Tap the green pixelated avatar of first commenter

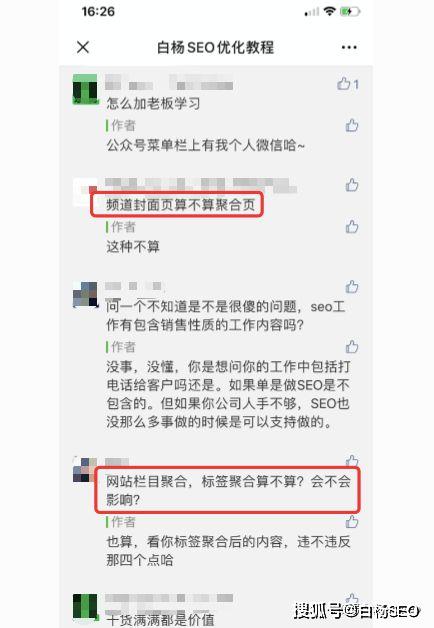tap(85, 89)
